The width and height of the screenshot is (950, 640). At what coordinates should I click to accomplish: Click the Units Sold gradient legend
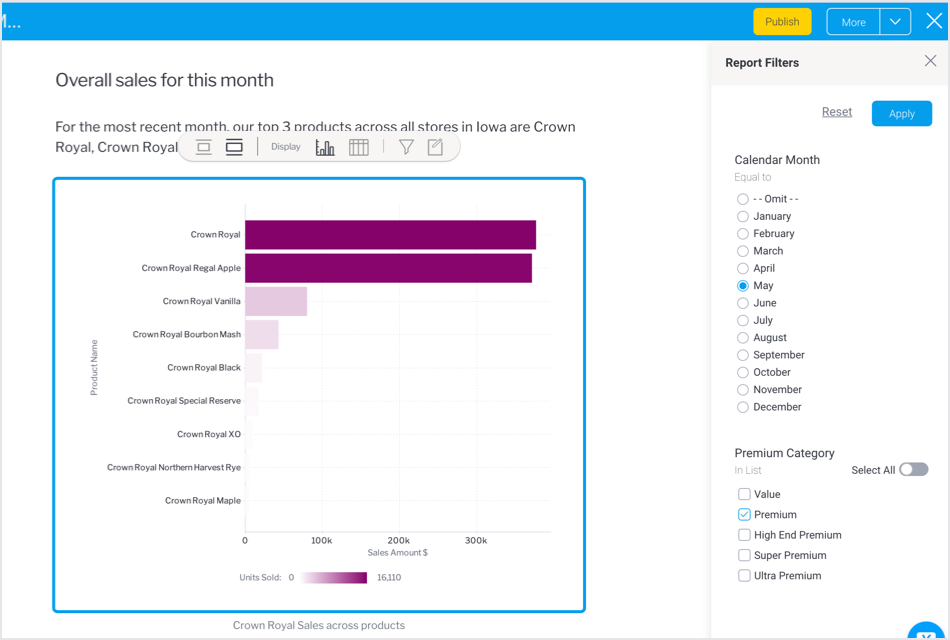335,578
